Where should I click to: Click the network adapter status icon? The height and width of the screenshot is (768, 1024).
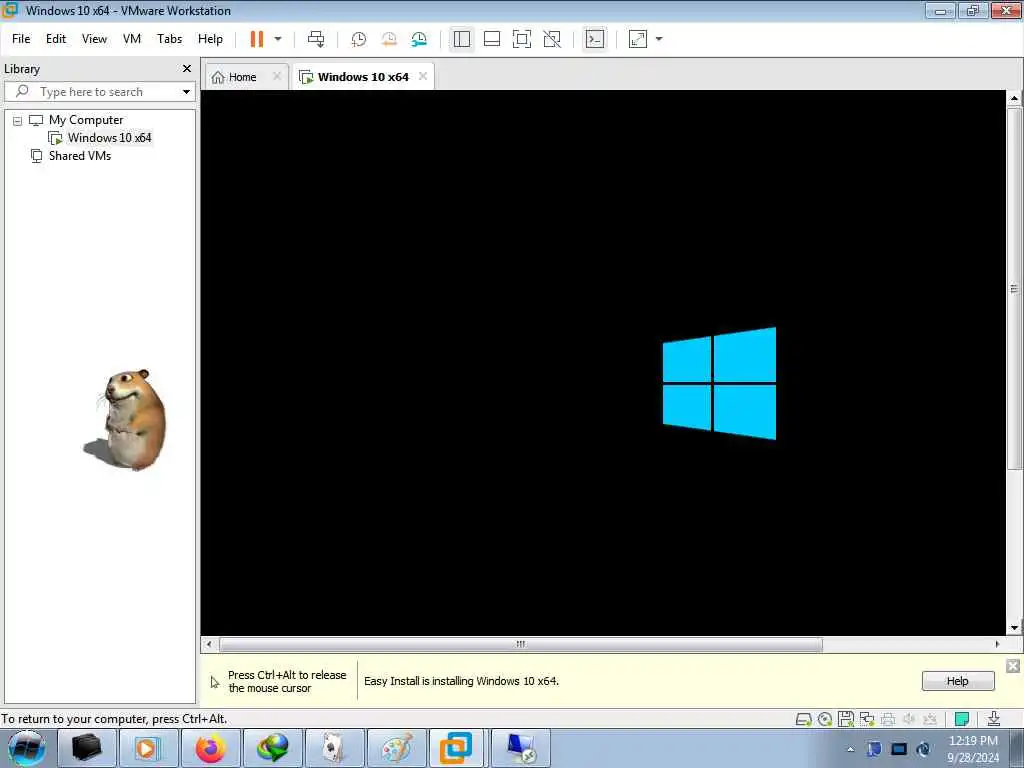pyautogui.click(x=867, y=720)
